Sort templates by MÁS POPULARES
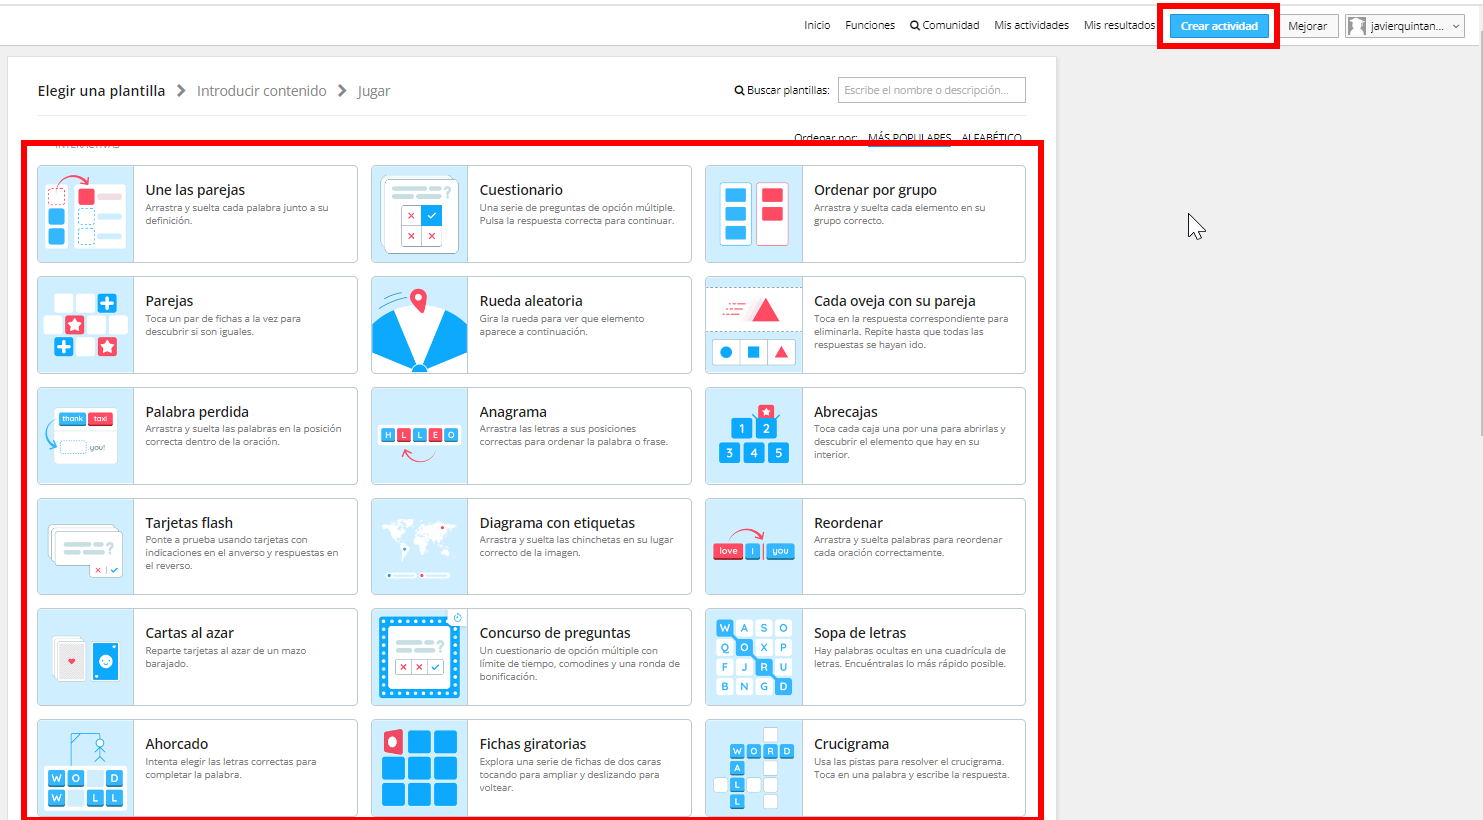 910,138
